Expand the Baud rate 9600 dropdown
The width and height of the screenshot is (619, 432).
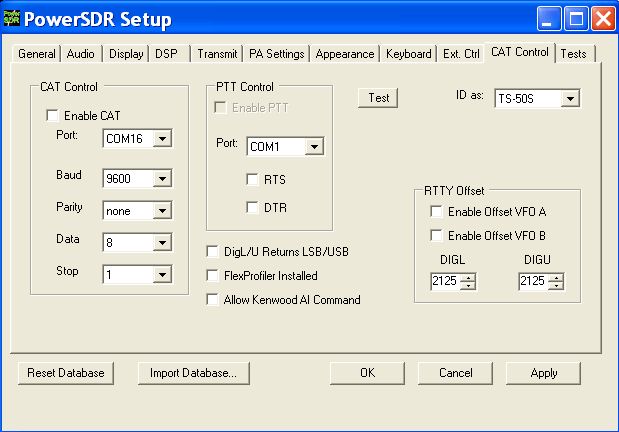click(162, 179)
